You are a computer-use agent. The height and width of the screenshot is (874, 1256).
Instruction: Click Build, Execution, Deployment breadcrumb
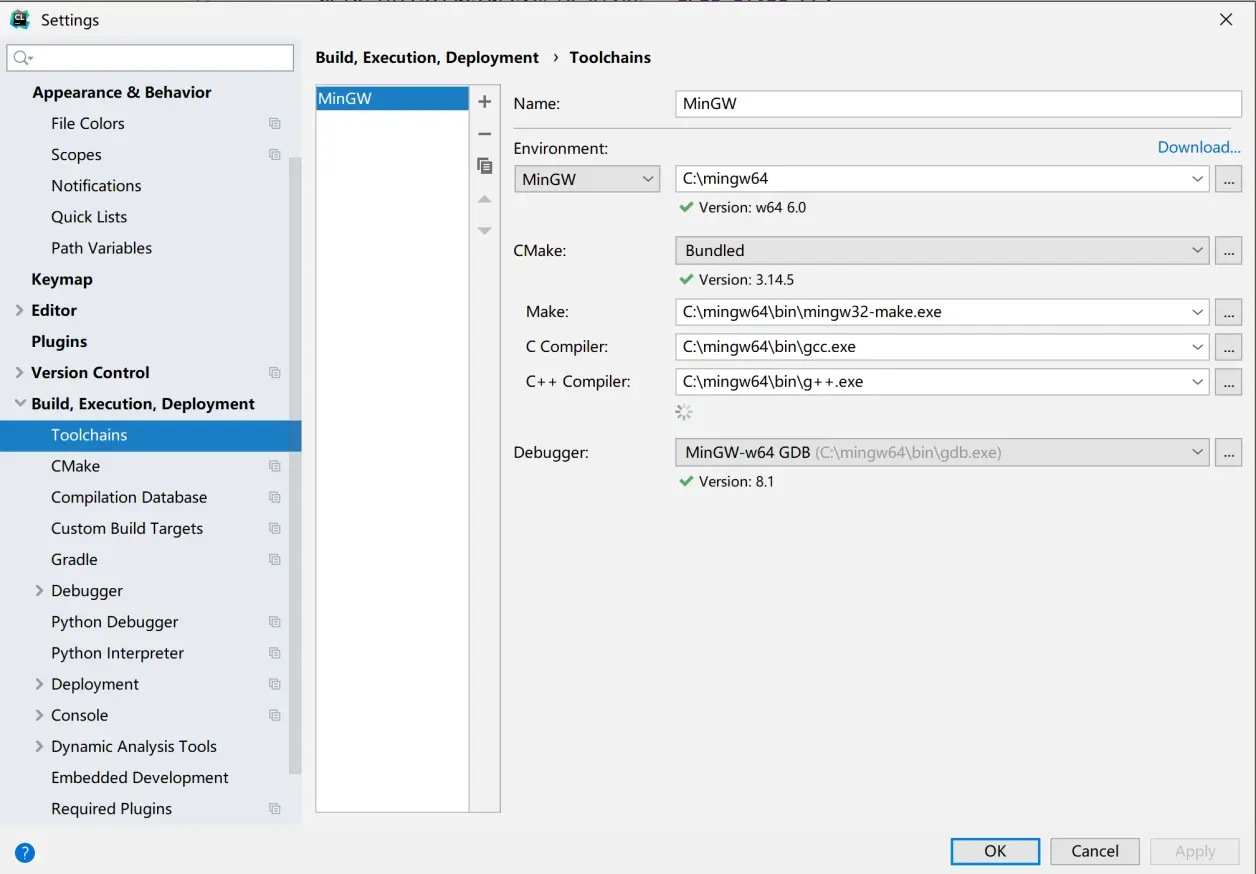[x=427, y=57]
